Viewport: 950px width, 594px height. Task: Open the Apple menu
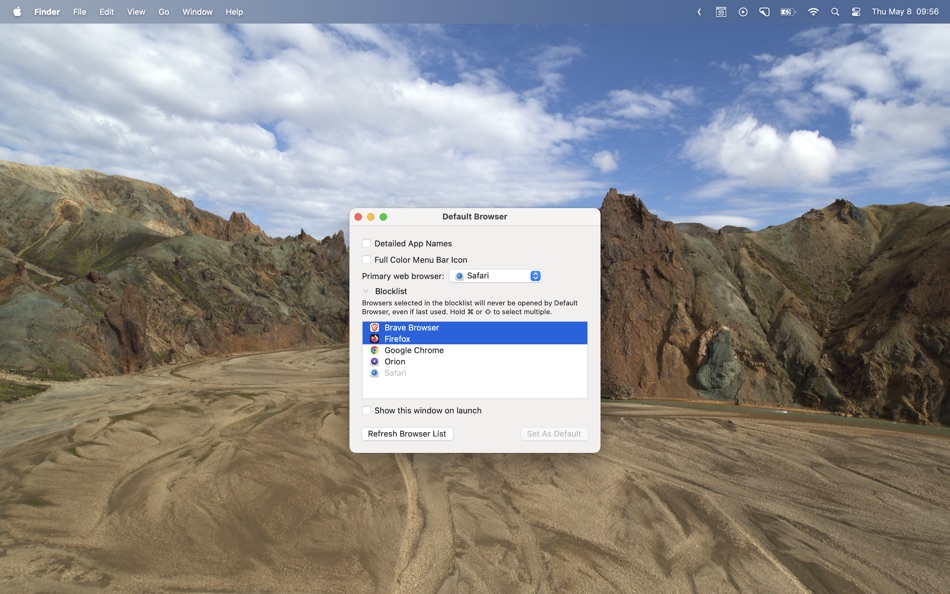(x=17, y=12)
